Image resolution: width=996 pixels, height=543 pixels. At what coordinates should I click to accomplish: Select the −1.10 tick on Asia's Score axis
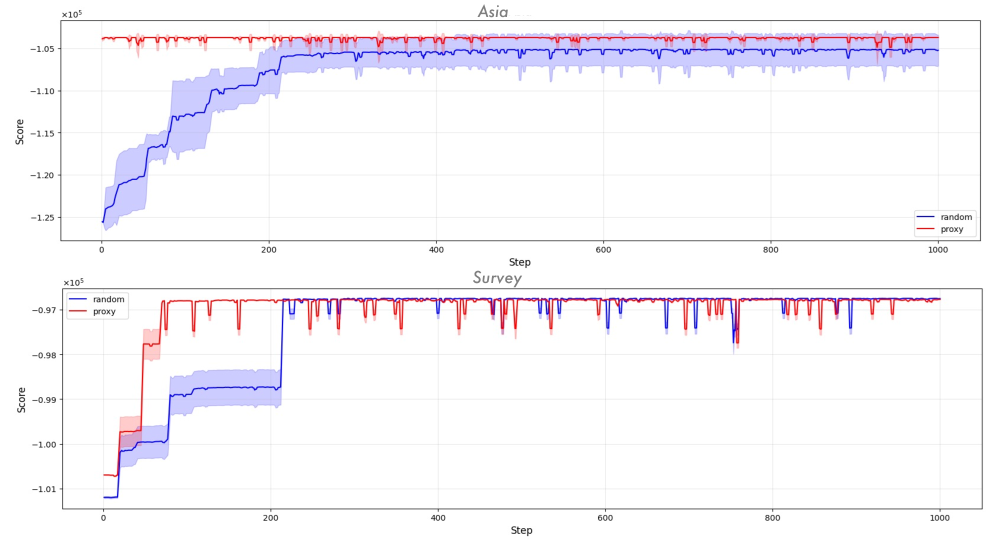click(43, 91)
